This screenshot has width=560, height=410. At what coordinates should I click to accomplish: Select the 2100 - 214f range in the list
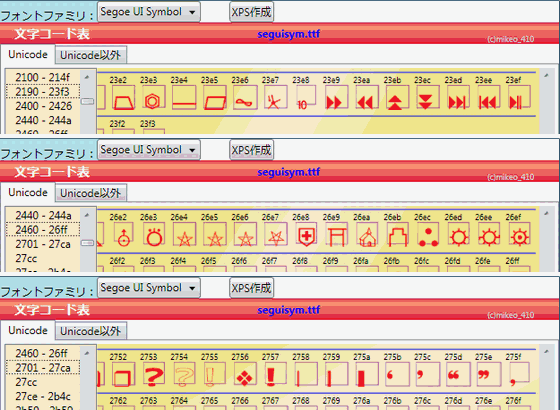[43, 77]
